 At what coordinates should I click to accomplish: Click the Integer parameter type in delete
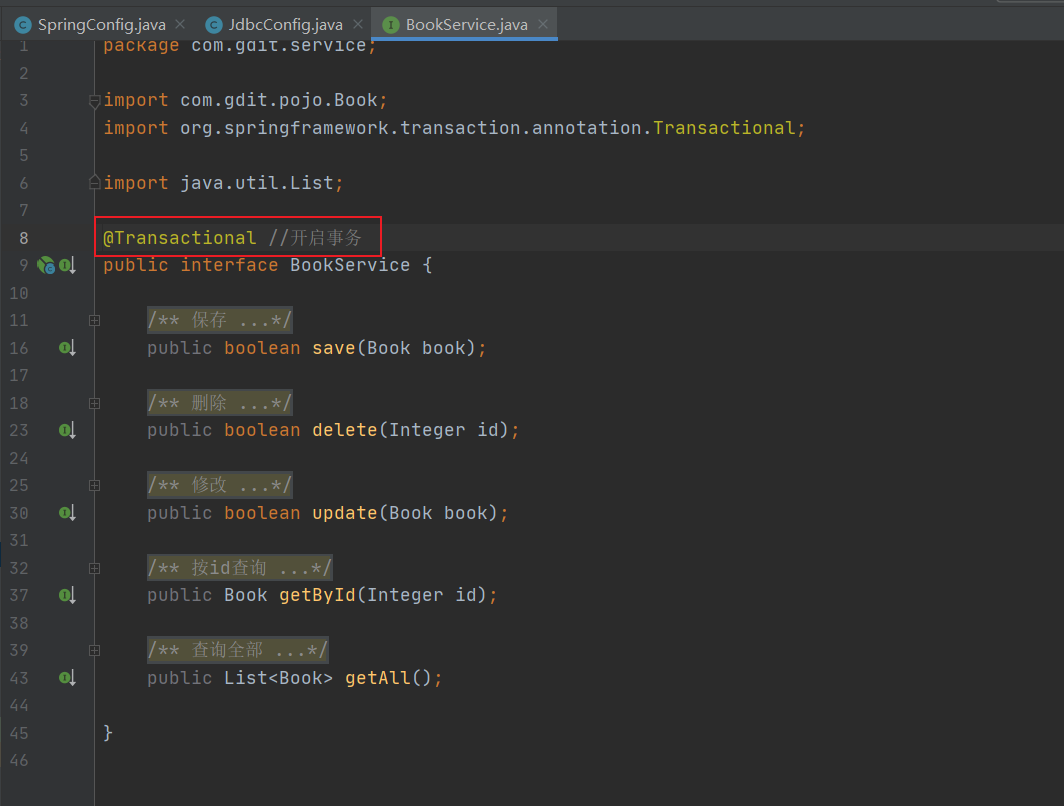(x=428, y=430)
